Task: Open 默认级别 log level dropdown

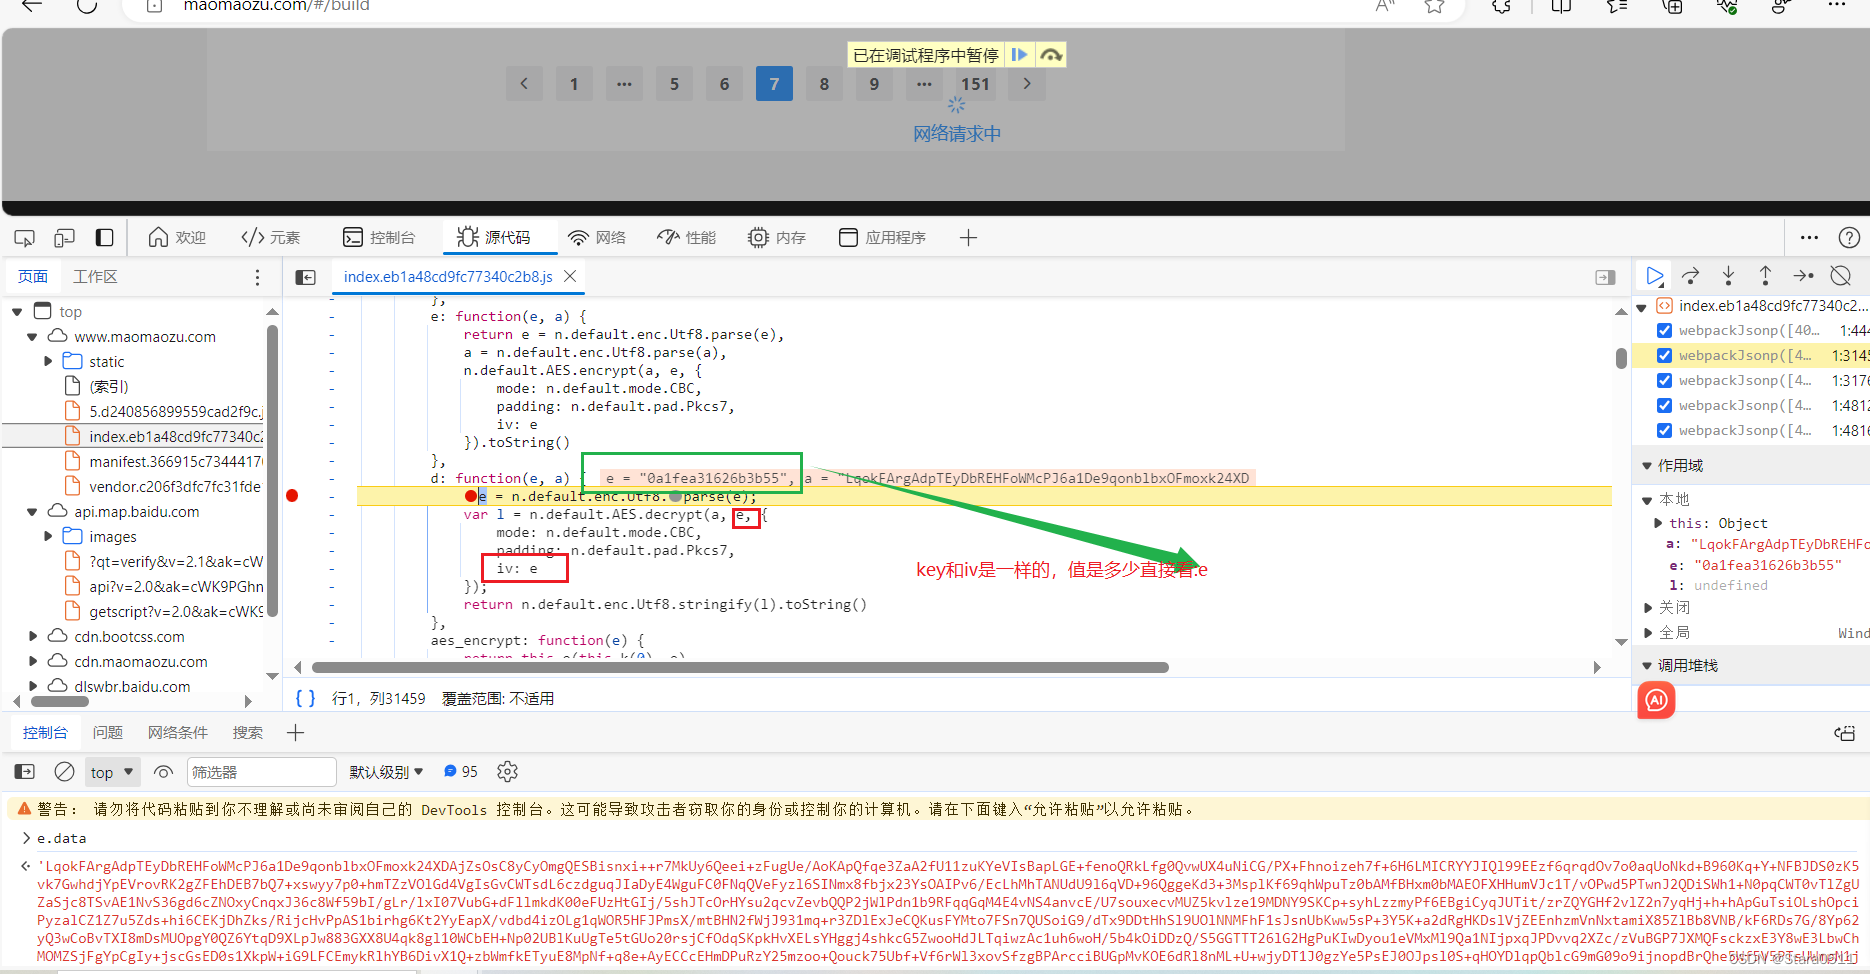Action: click(x=386, y=772)
